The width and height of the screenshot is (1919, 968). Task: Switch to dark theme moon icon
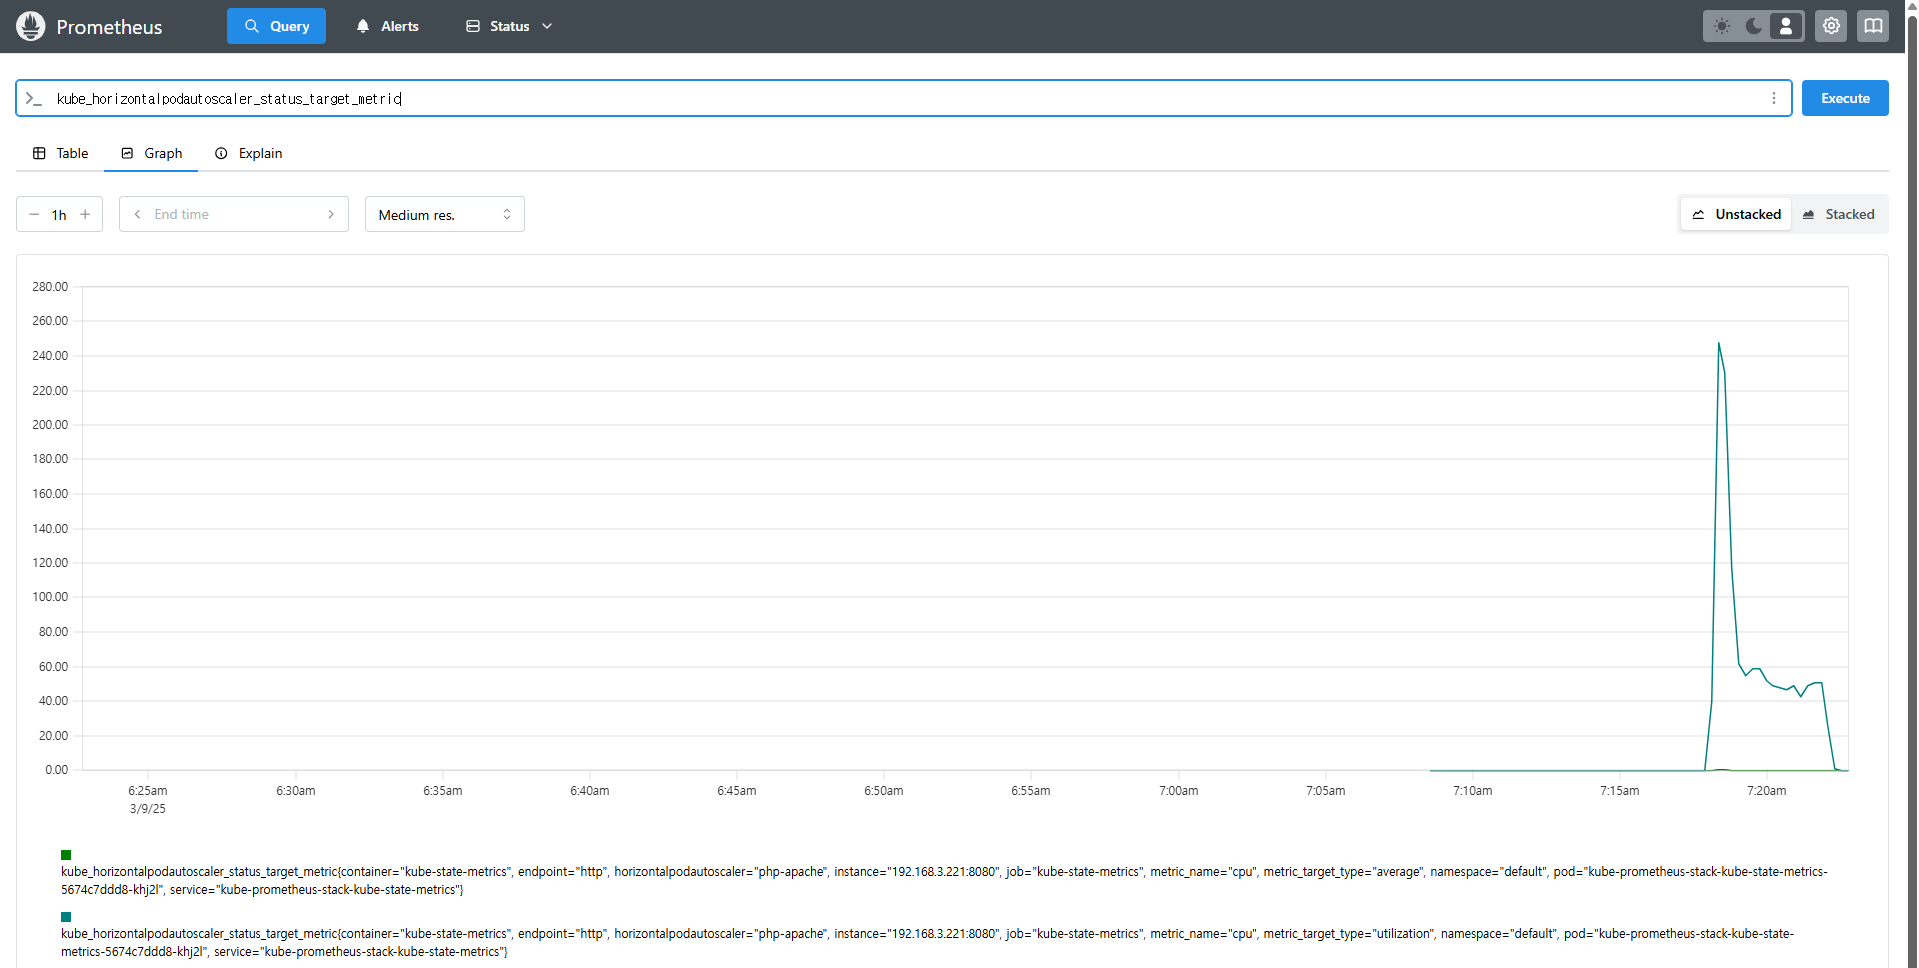tap(1754, 26)
